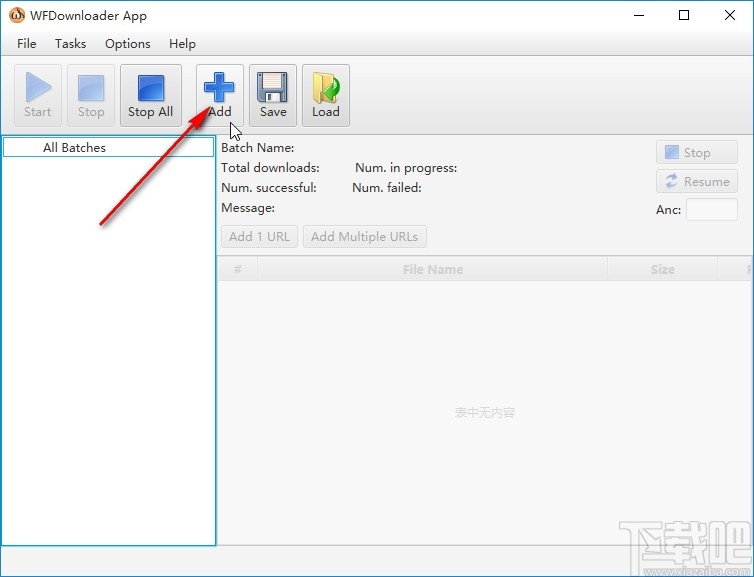Click the Add Multiple URLs button
The width and height of the screenshot is (754, 577).
click(x=364, y=237)
